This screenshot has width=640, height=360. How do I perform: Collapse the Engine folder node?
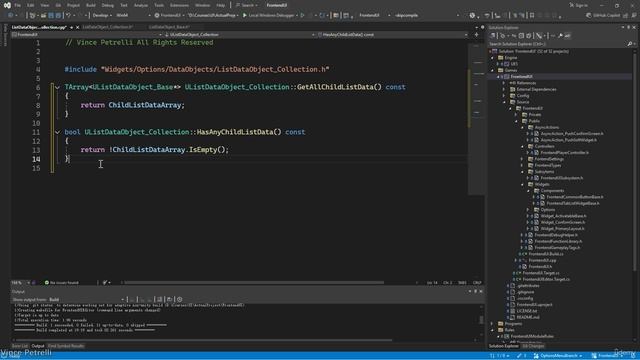[x=492, y=58]
